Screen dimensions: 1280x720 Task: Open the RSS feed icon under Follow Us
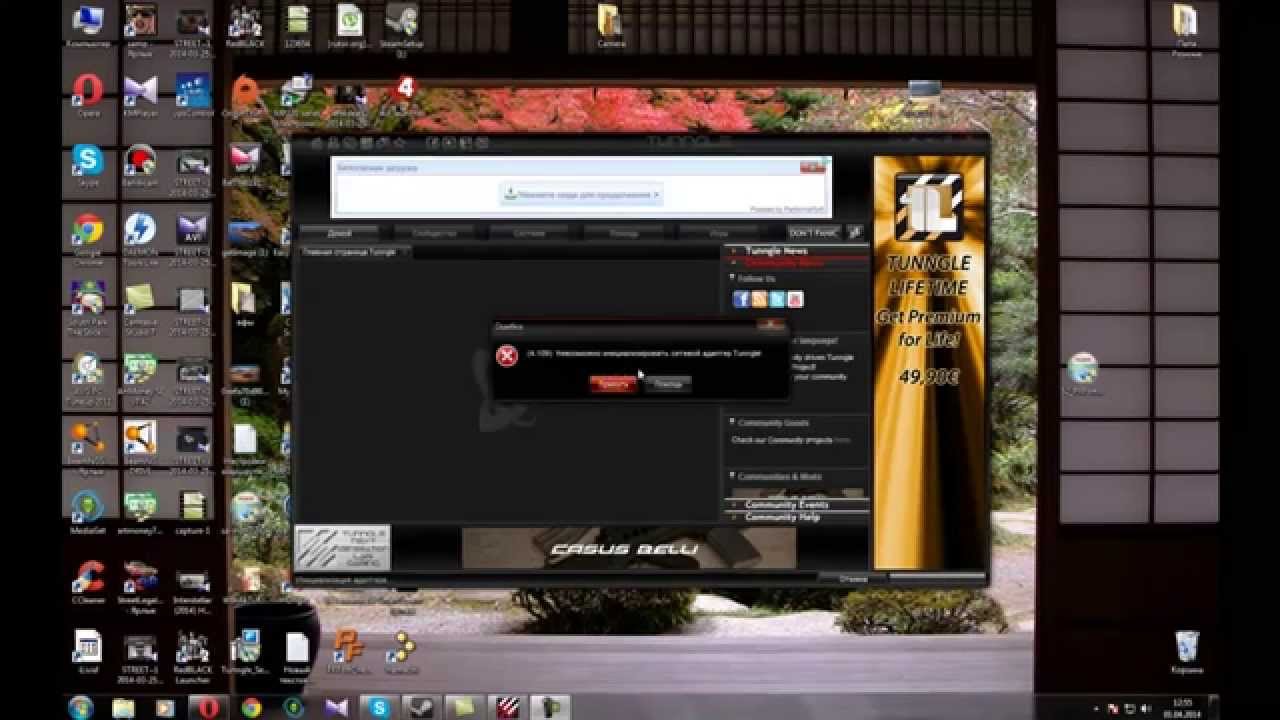[x=759, y=299]
